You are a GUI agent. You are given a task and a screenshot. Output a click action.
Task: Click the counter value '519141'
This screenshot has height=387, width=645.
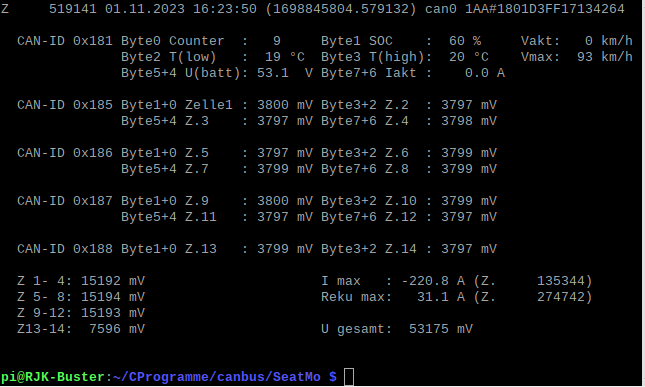73,9
